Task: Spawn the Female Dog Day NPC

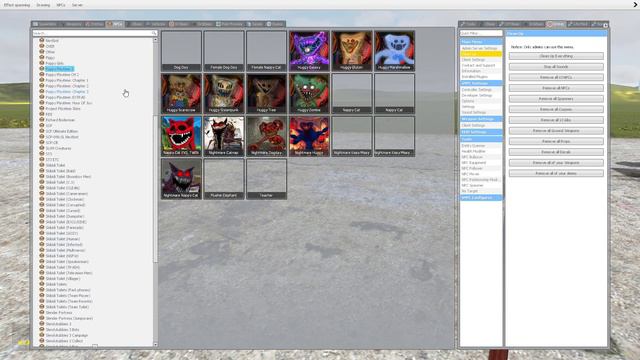Action: [224, 51]
